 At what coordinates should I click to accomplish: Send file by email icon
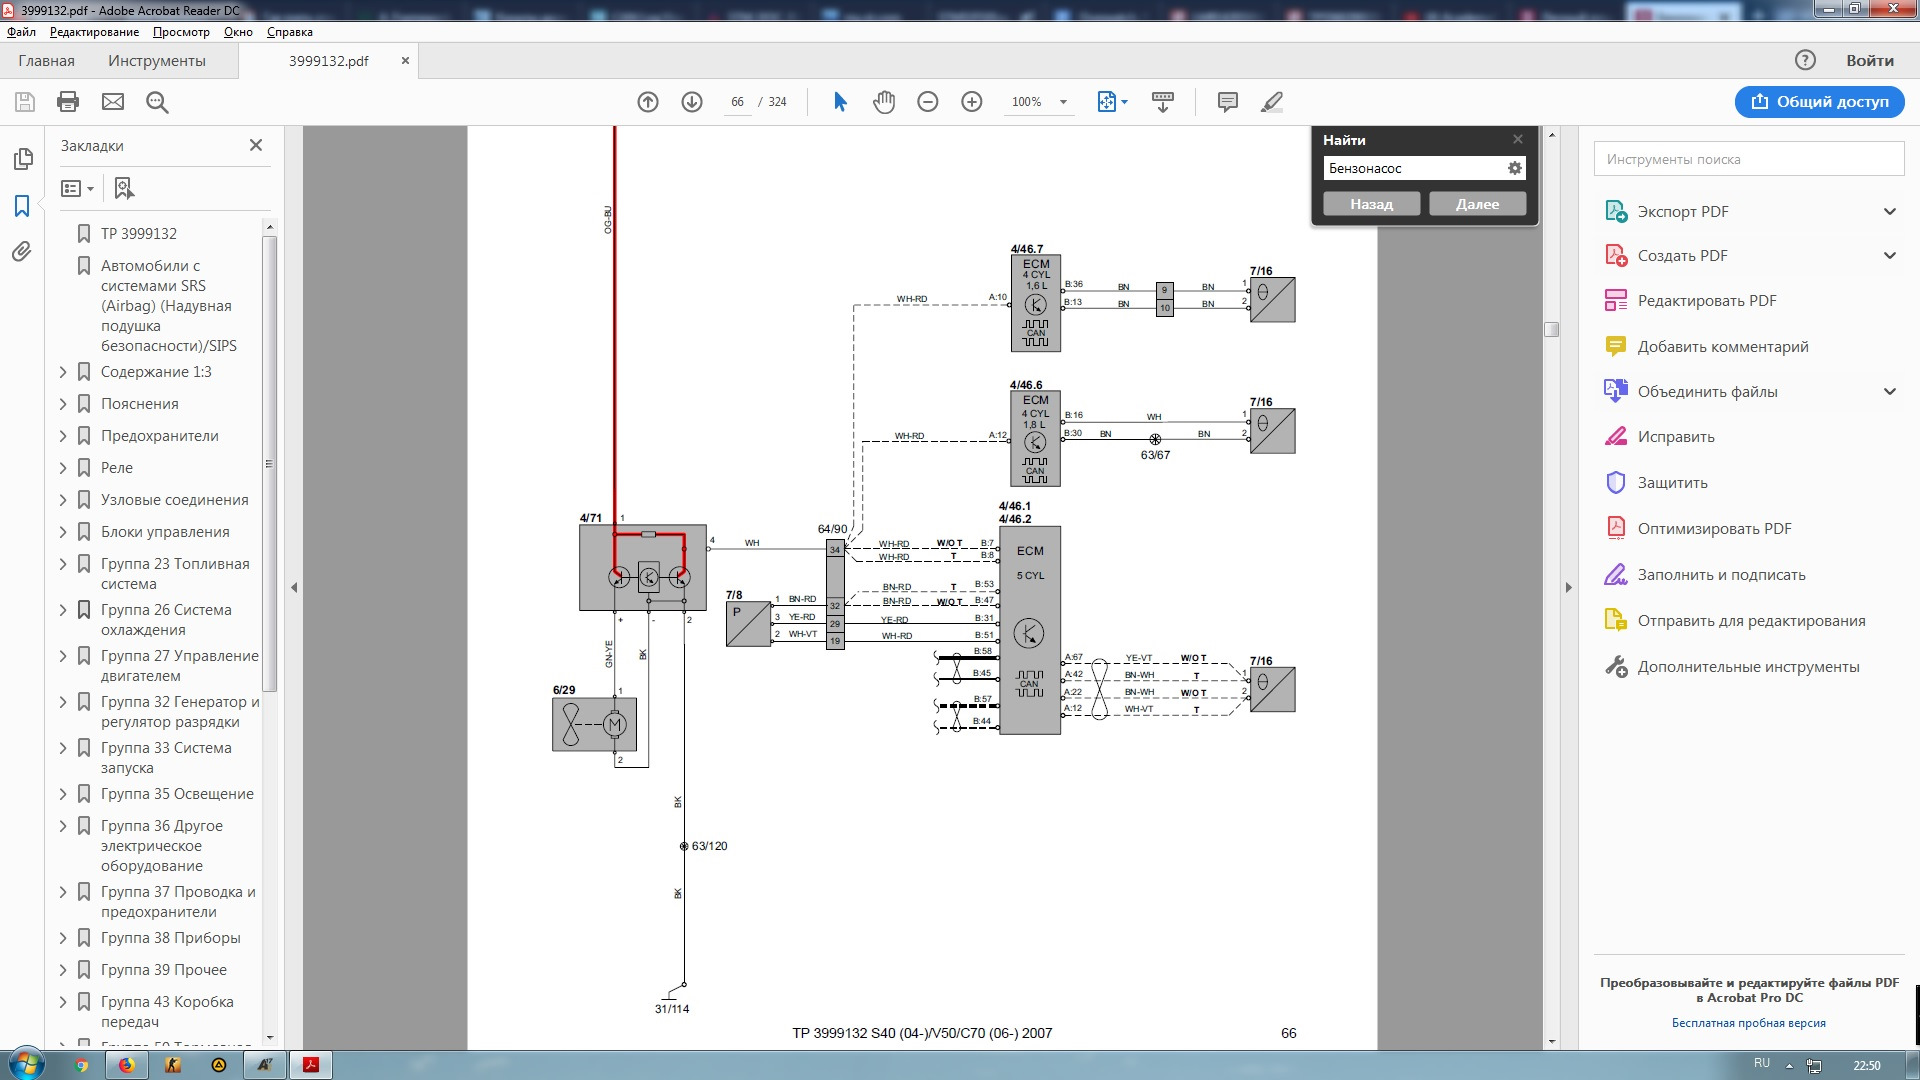(113, 102)
